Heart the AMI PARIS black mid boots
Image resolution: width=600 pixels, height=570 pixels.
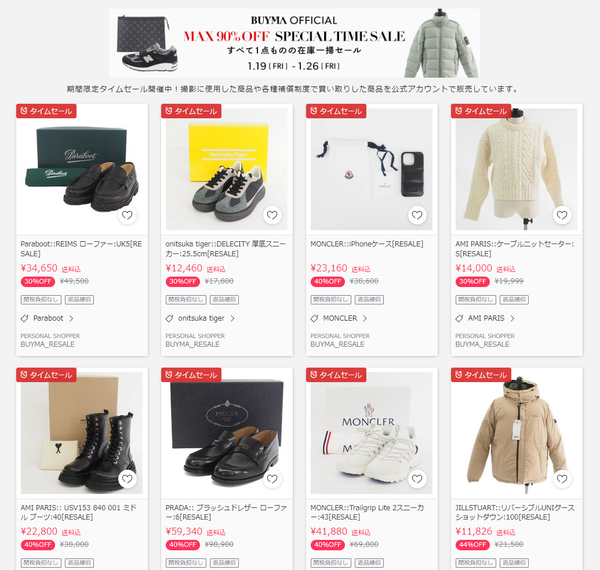(127, 479)
